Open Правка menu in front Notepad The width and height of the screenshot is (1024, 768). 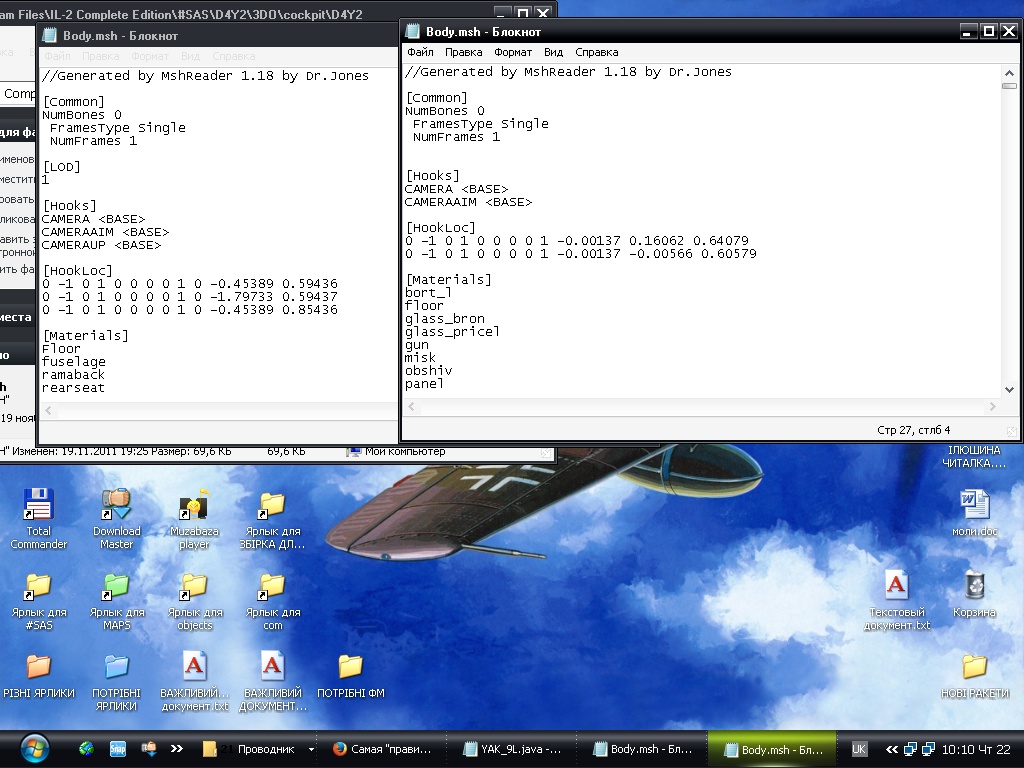[464, 52]
